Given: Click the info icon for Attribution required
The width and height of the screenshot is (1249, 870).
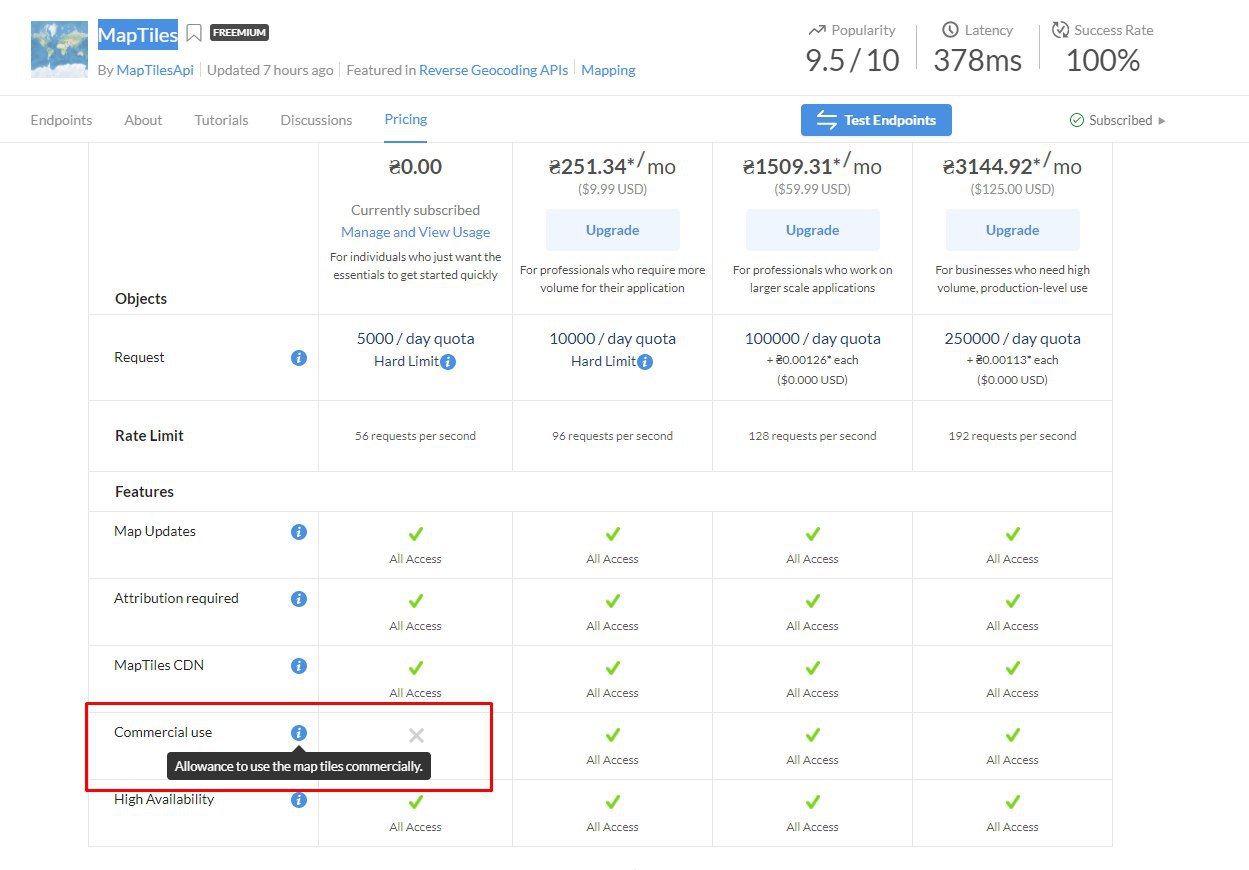Looking at the screenshot, I should [298, 599].
